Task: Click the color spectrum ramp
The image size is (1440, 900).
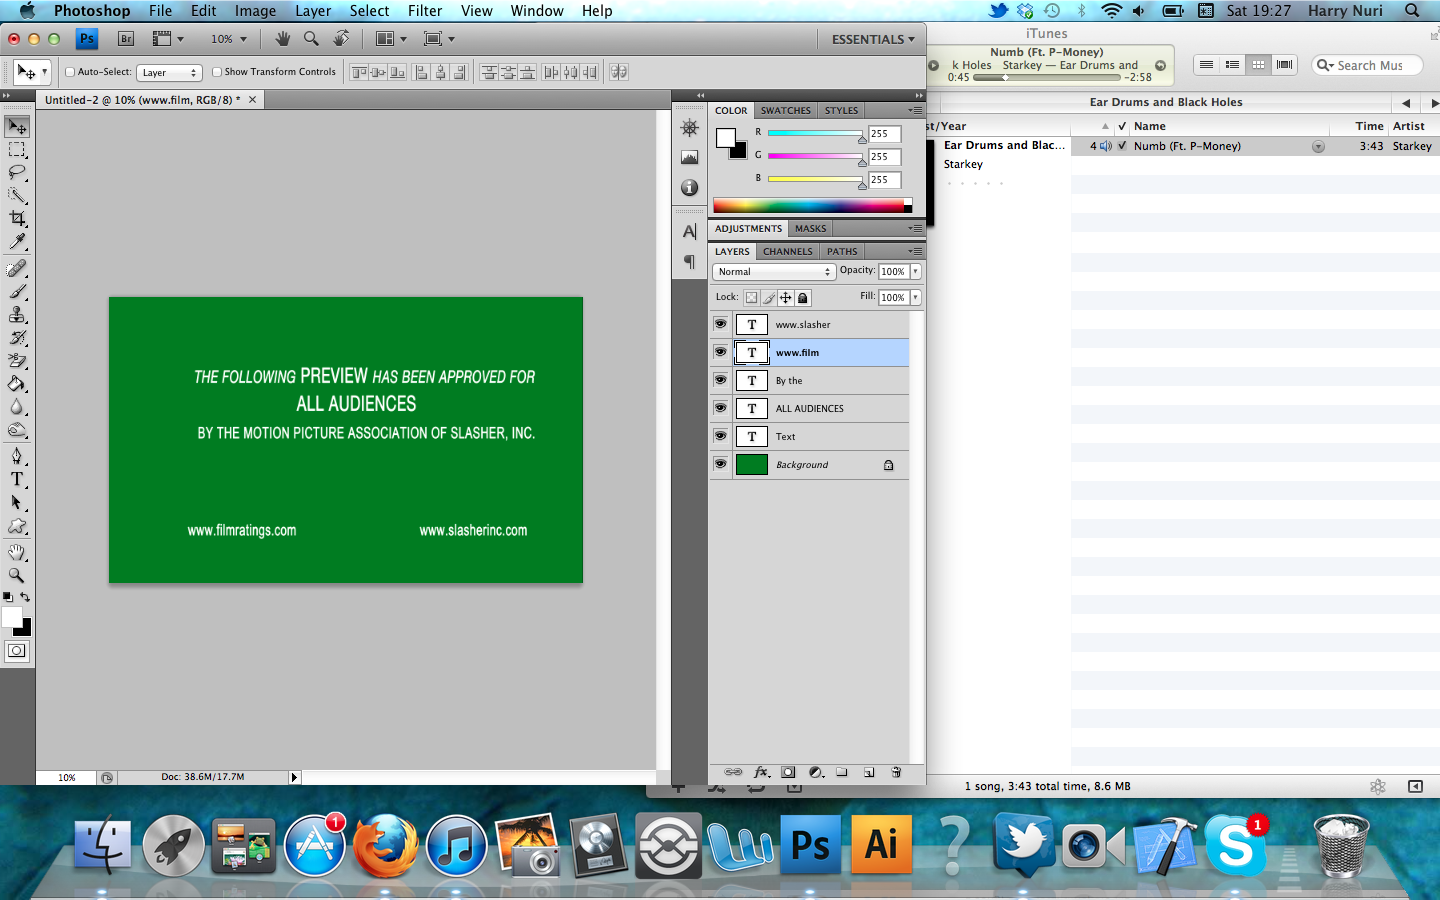Action: 811,206
